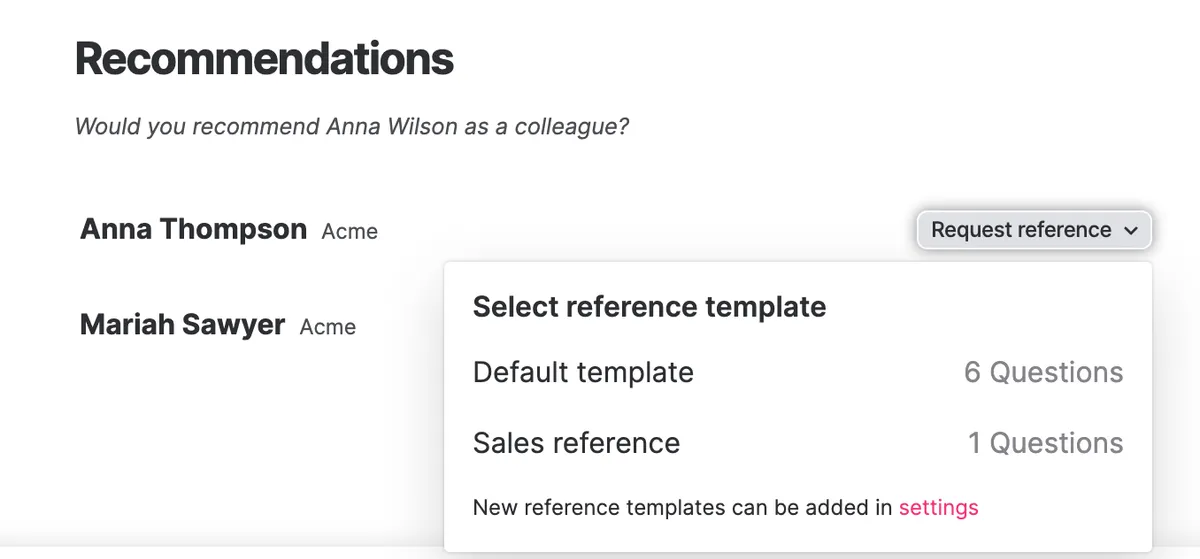Click the chevron arrow on Request reference
Viewport: 1200px width, 559px height.
click(1131, 231)
